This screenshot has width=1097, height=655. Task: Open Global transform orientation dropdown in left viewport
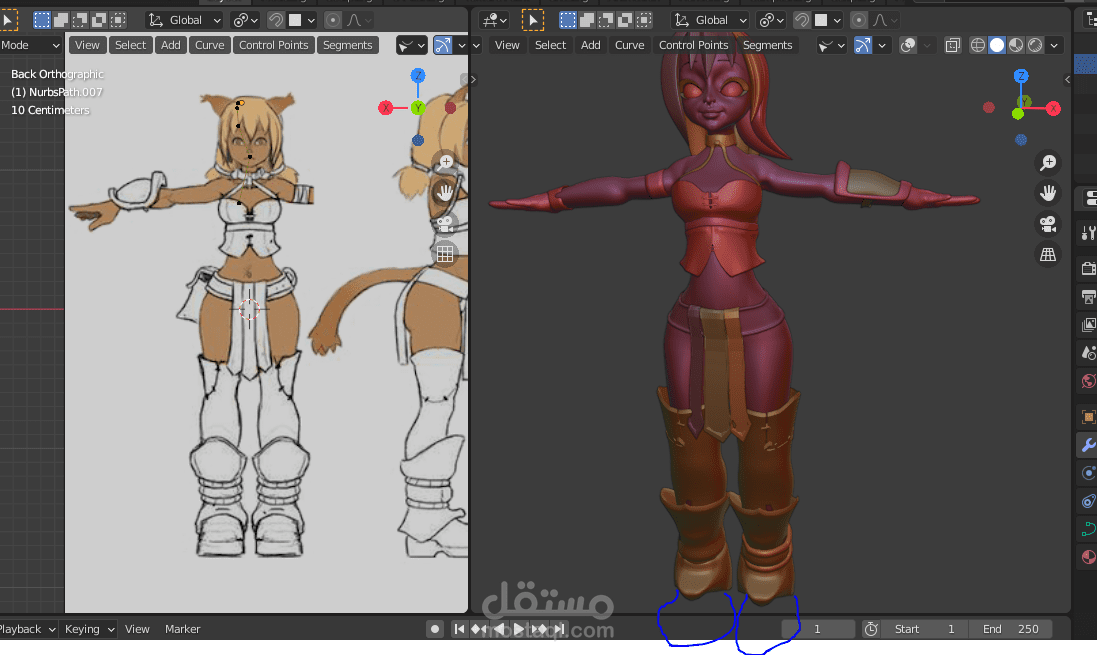pos(184,20)
